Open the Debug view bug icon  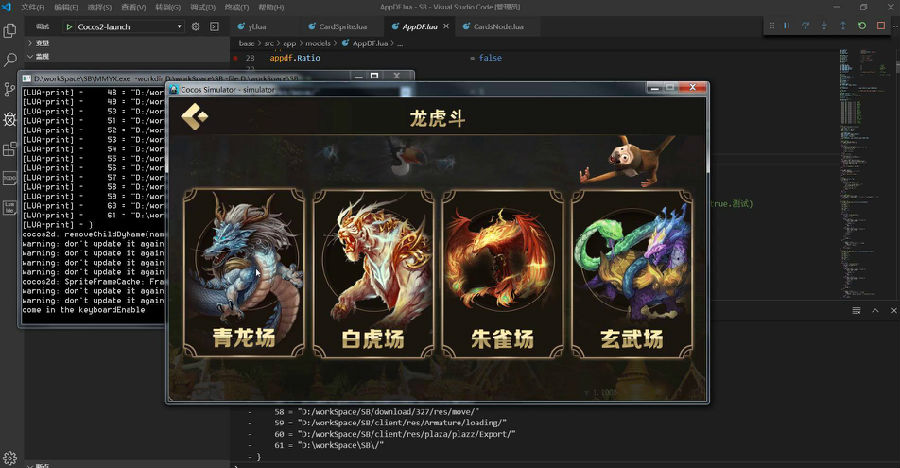(x=10, y=119)
